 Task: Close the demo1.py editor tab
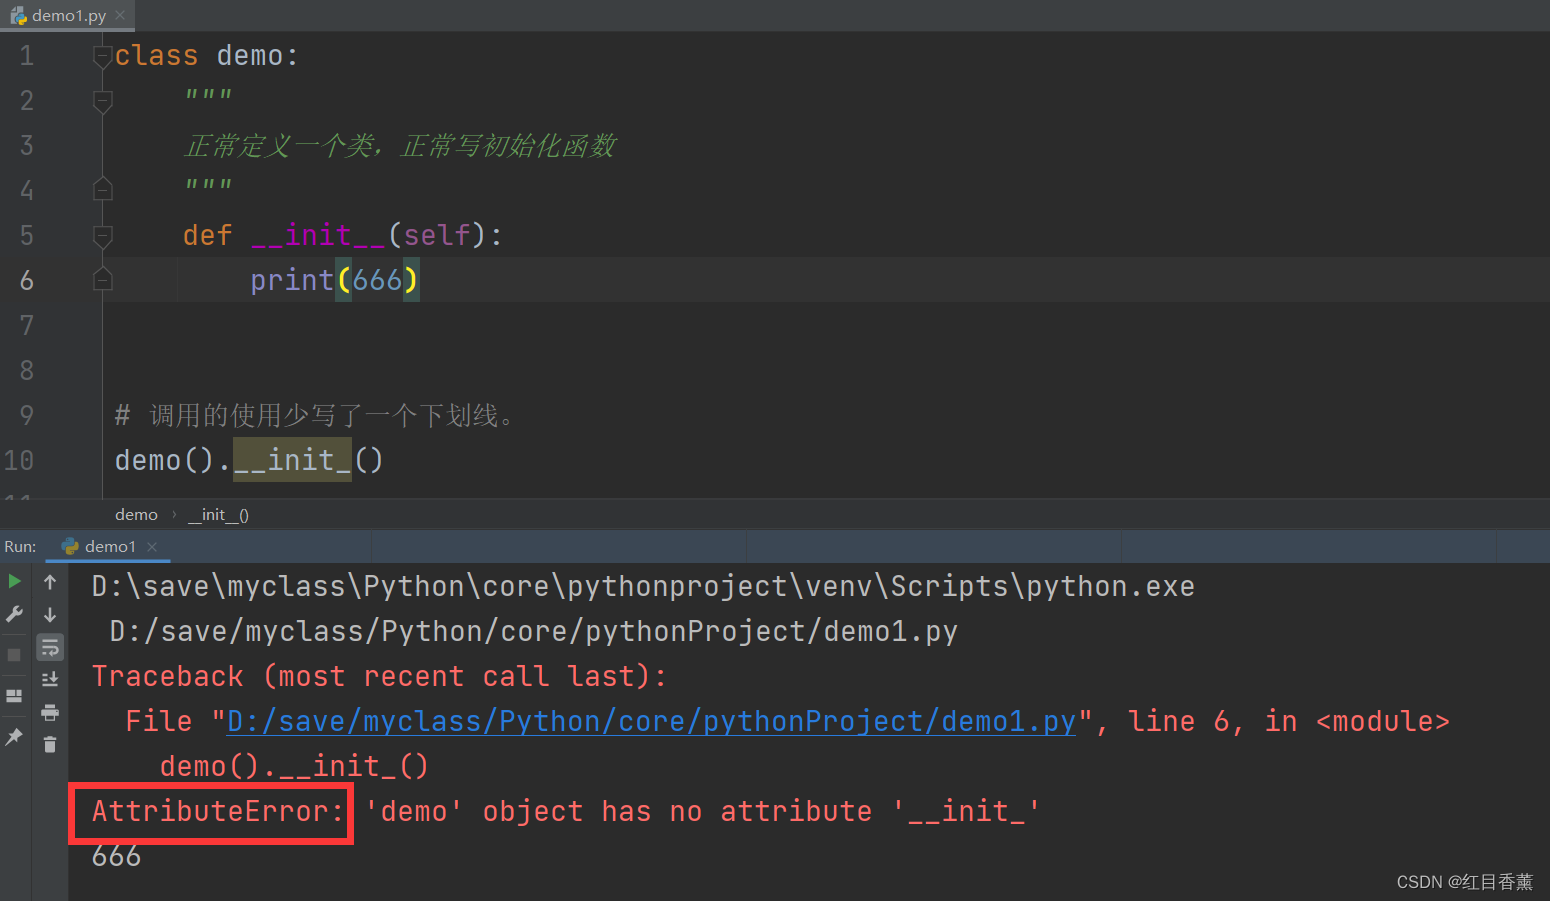pos(120,15)
